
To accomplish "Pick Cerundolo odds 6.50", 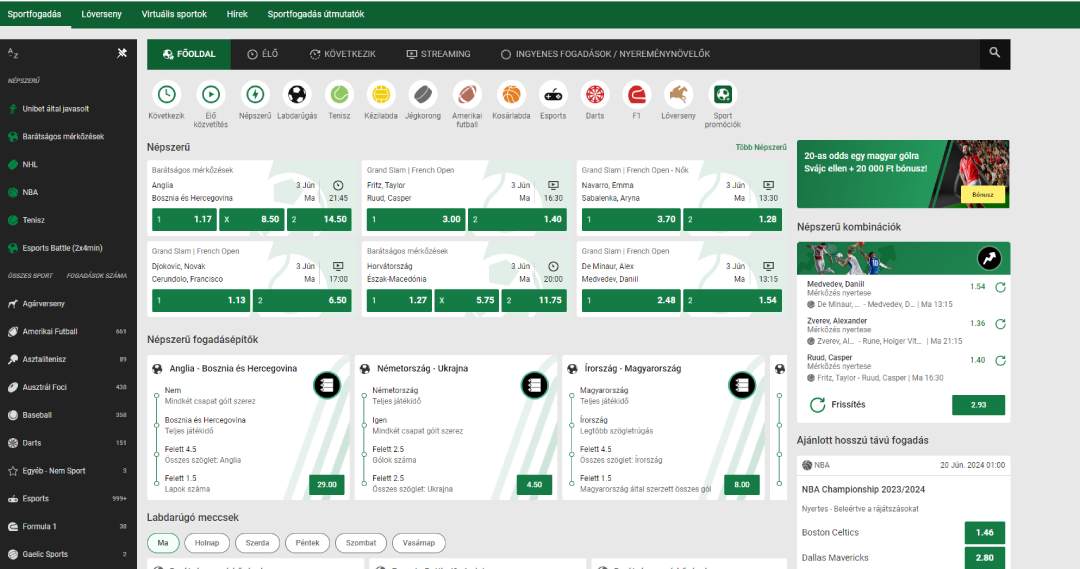I will 302,300.
